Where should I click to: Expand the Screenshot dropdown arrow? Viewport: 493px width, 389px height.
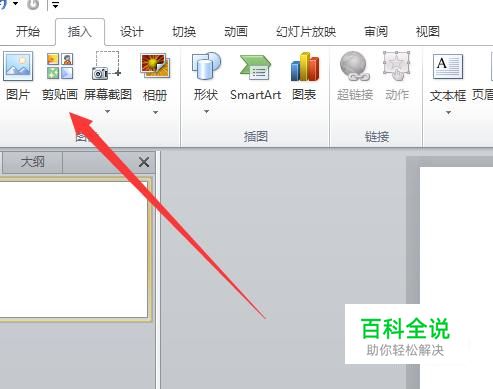click(x=107, y=111)
